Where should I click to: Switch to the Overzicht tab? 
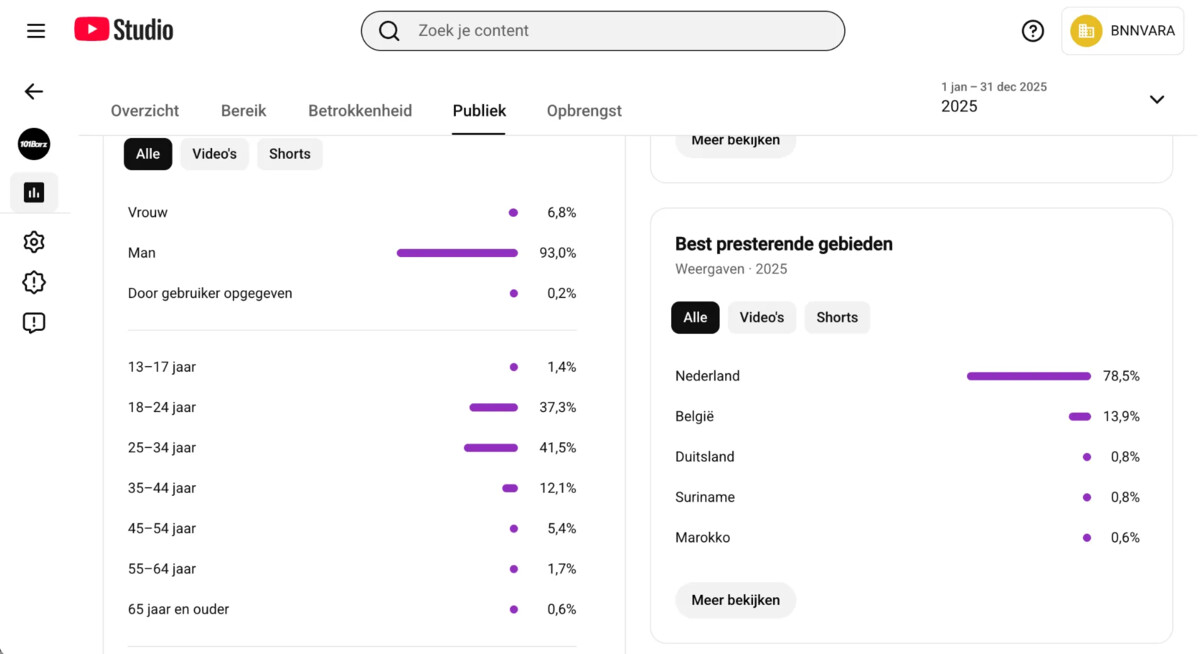pyautogui.click(x=145, y=111)
